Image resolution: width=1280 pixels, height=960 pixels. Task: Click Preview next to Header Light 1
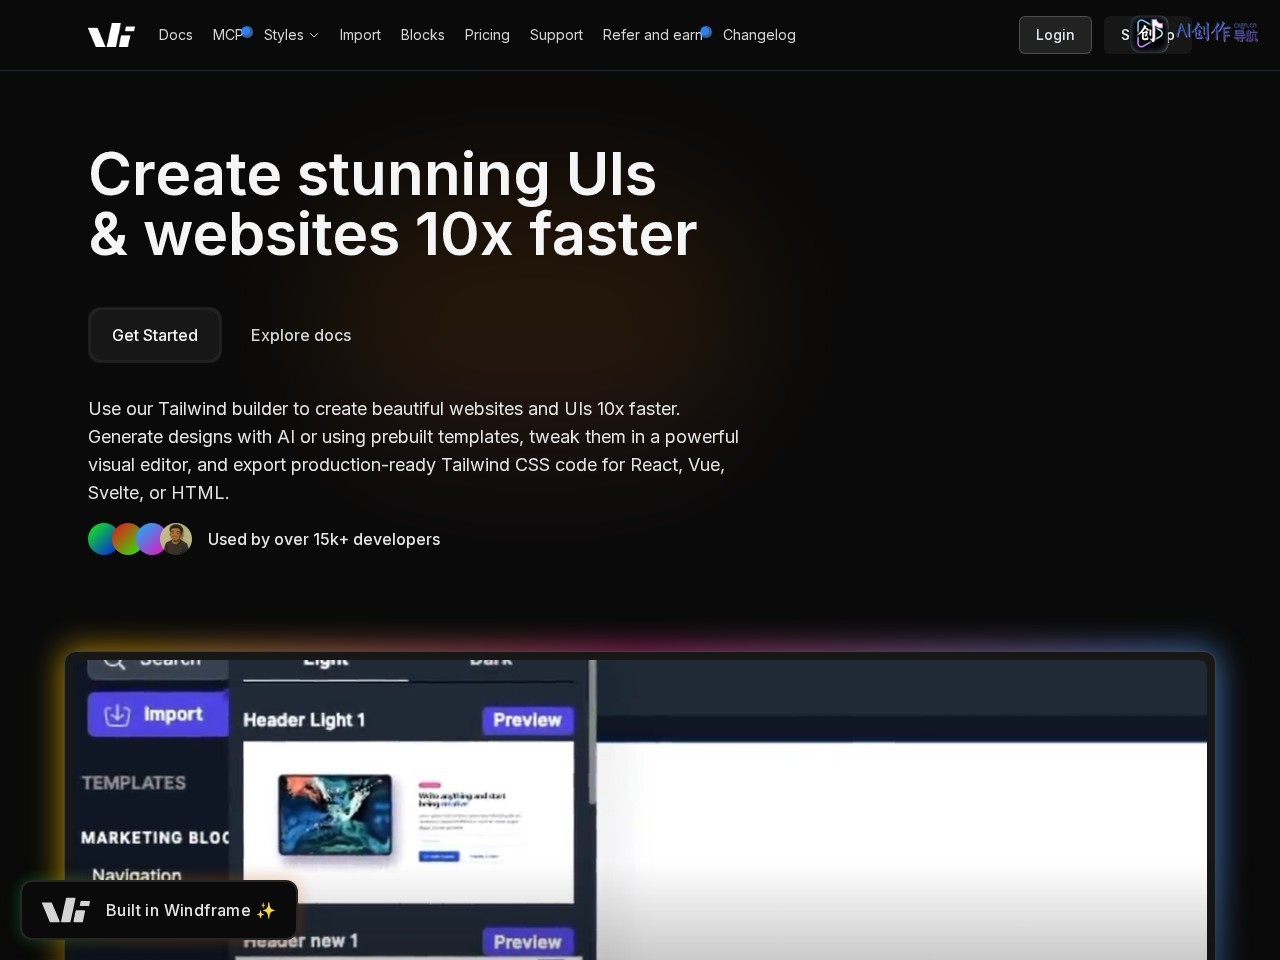(527, 720)
